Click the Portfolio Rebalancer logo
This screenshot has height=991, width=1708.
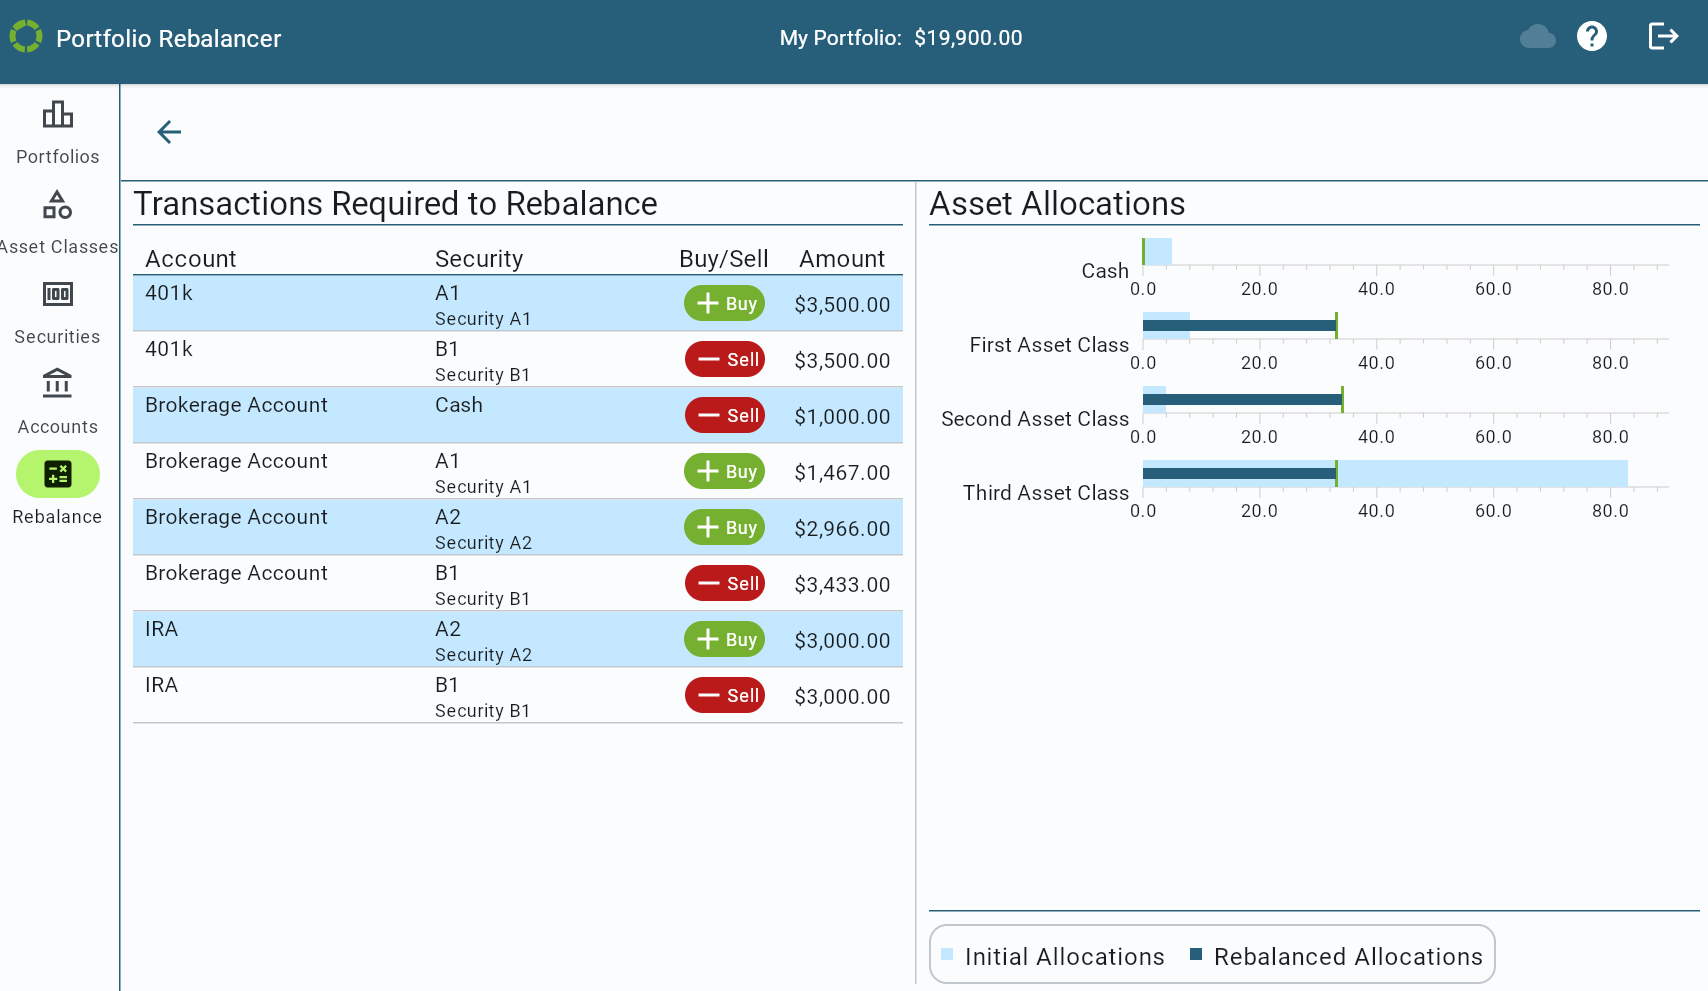[x=26, y=36]
